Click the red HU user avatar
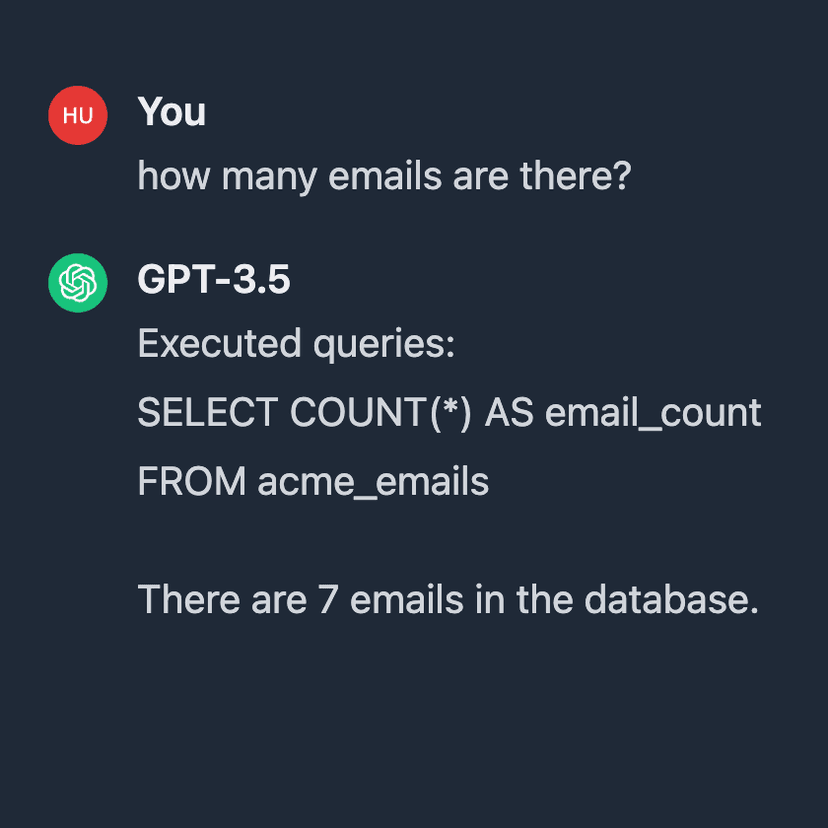Image resolution: width=828 pixels, height=828 pixels. tap(77, 115)
